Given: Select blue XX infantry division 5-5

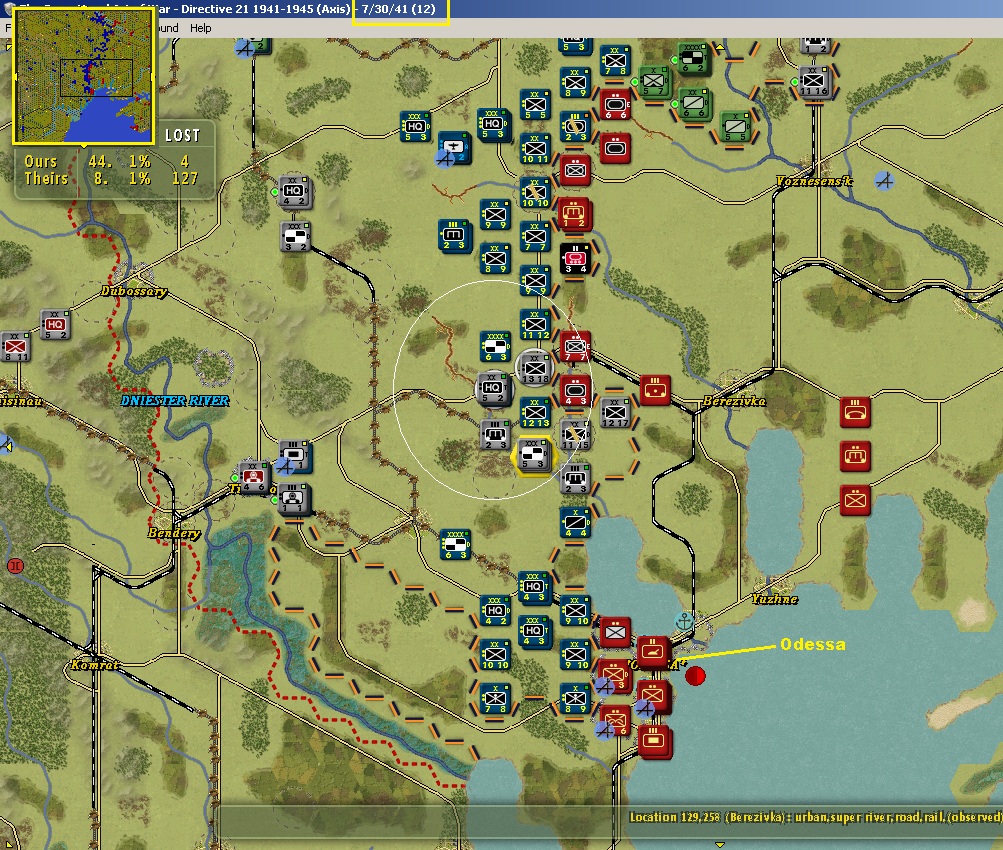Looking at the screenshot, I should pyautogui.click(x=535, y=105).
